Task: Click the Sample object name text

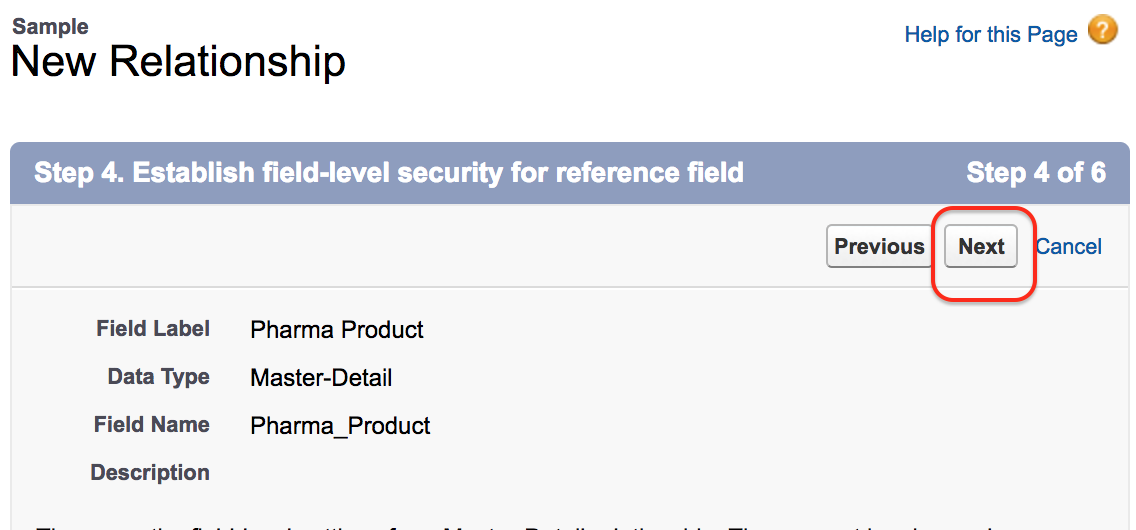Action: pyautogui.click(x=50, y=26)
